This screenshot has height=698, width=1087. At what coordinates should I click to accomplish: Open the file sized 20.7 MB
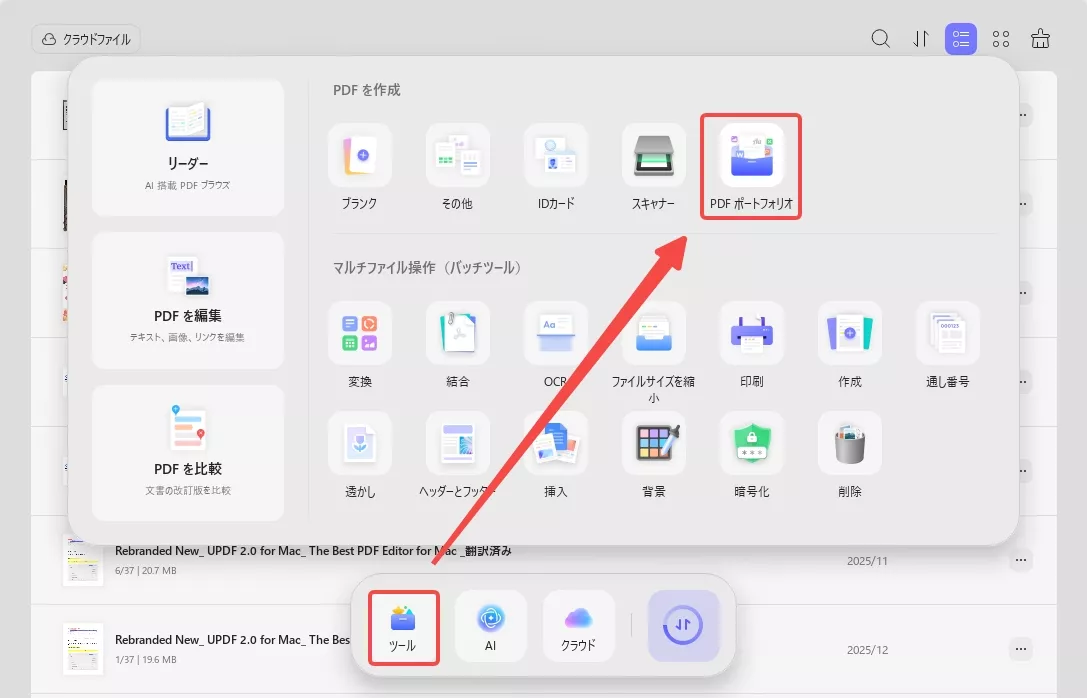tap(544, 560)
